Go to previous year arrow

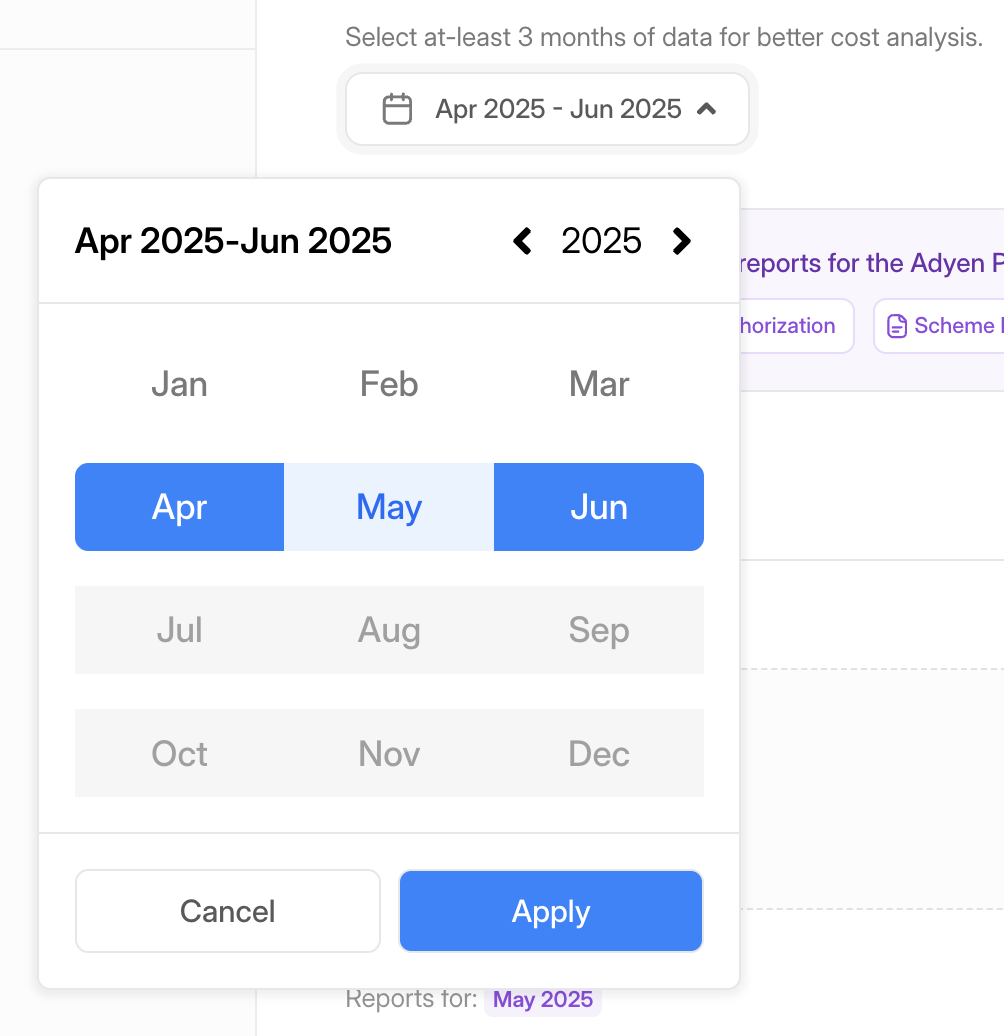click(x=522, y=241)
